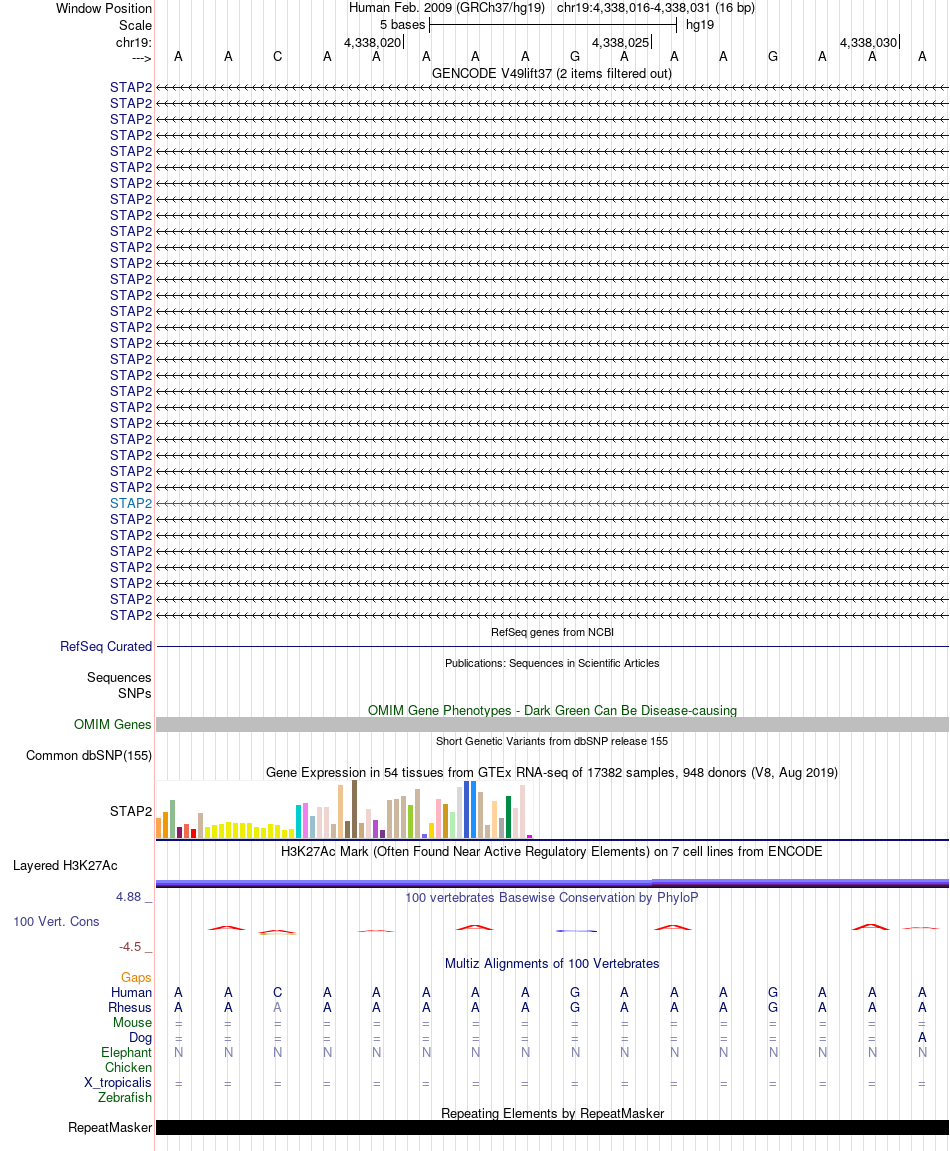Click the blue negative PhyloP conservation mark

[x=576, y=931]
